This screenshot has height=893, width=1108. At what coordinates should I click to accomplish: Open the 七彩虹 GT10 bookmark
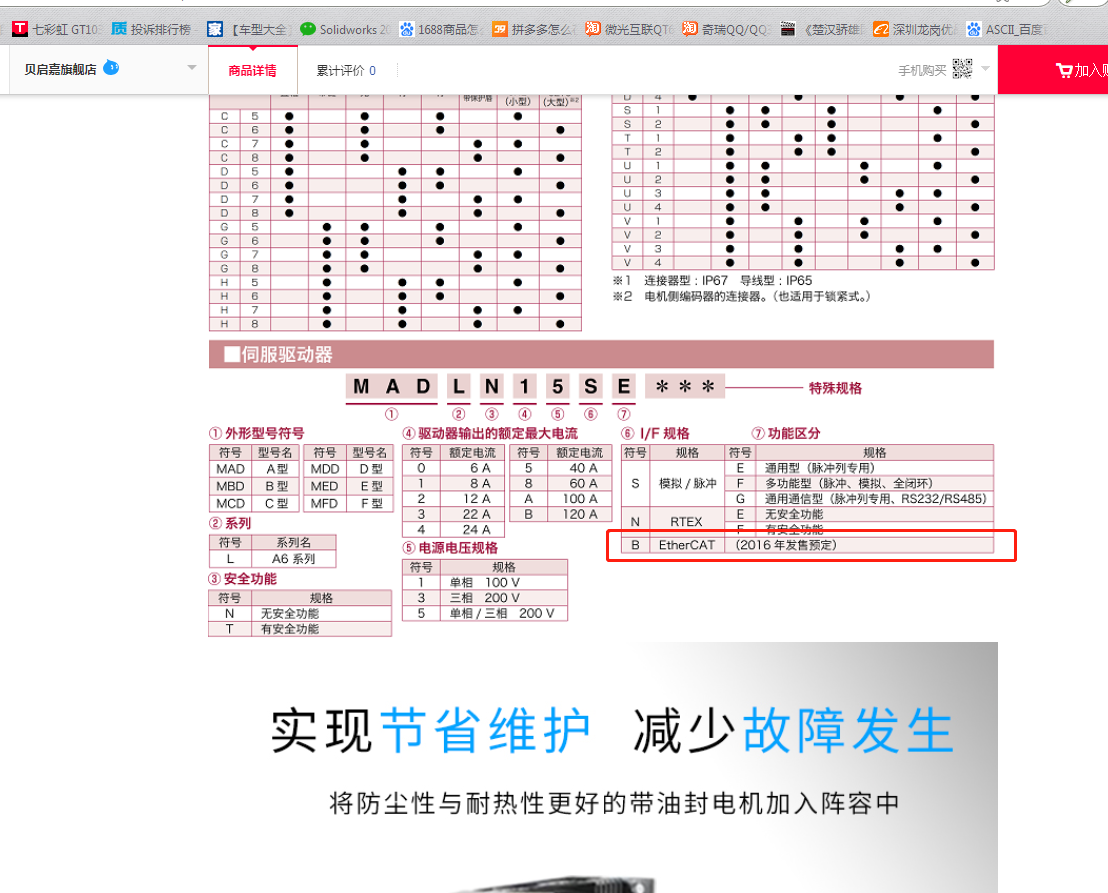click(56, 30)
